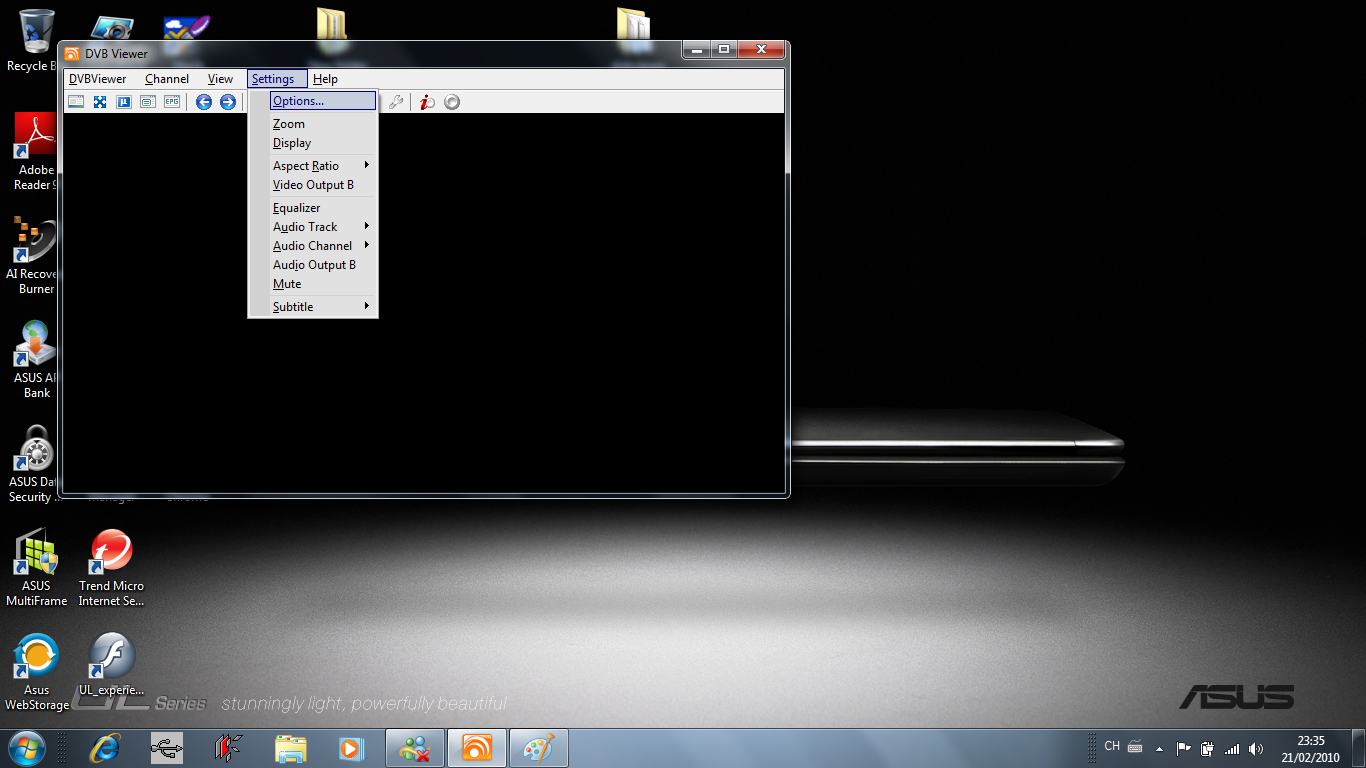The height and width of the screenshot is (768, 1366).
Task: Select the Asus WebStorage desktop icon
Action: point(36,672)
